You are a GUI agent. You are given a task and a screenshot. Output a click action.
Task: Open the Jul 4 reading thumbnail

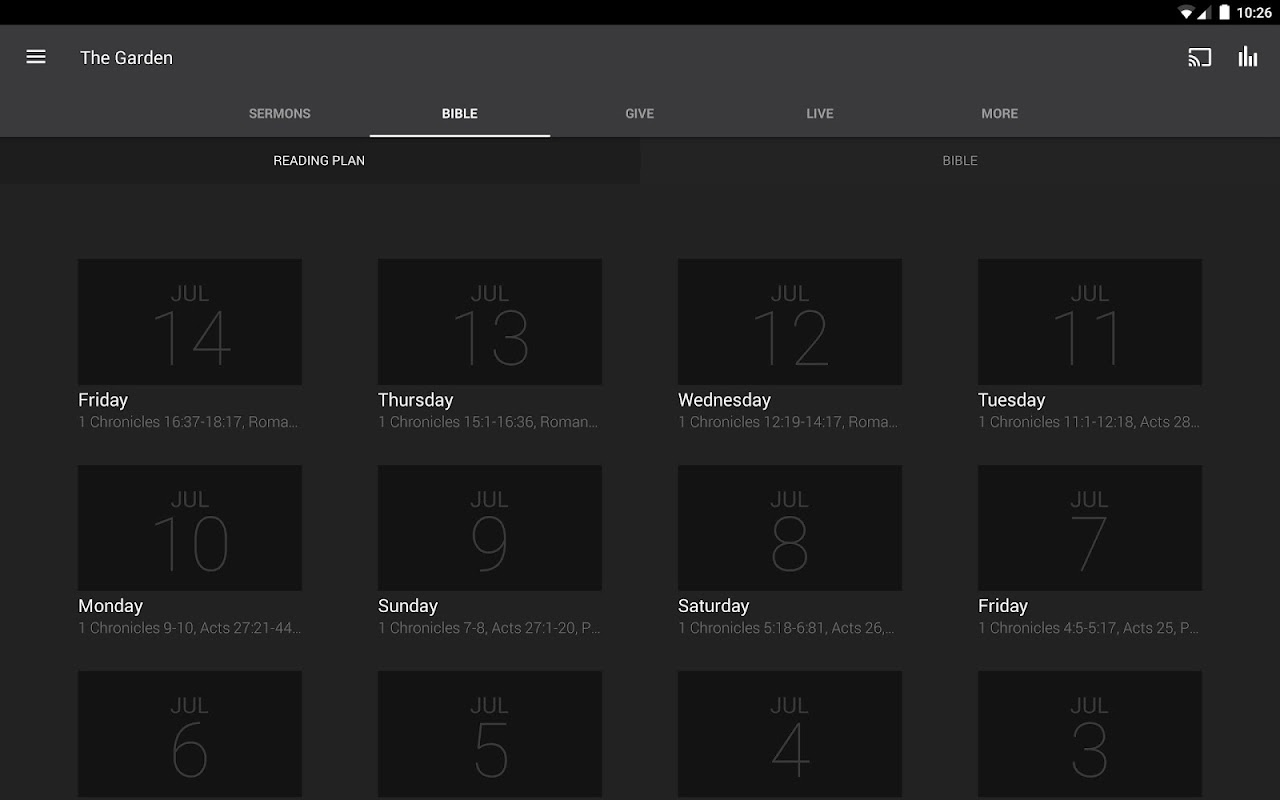790,735
